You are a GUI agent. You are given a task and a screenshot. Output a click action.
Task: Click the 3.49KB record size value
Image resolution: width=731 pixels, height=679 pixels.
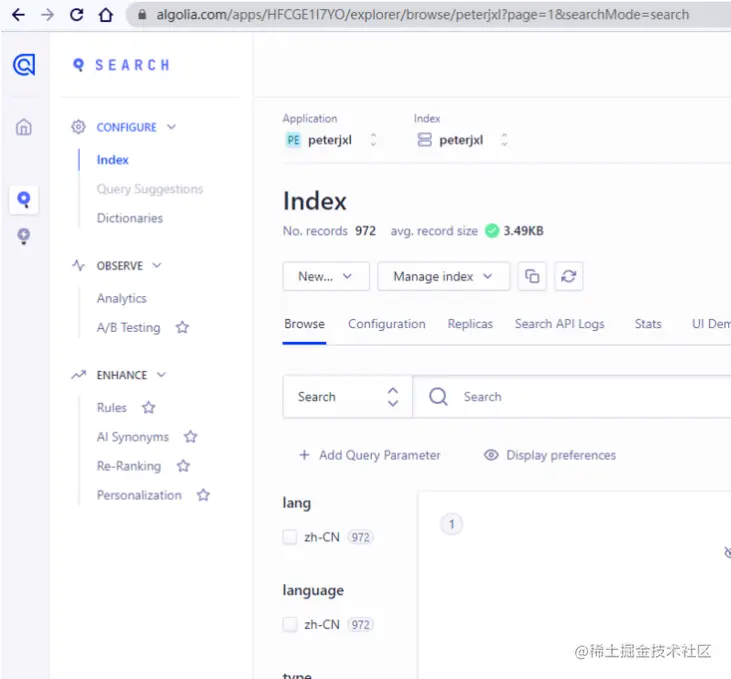[523, 230]
